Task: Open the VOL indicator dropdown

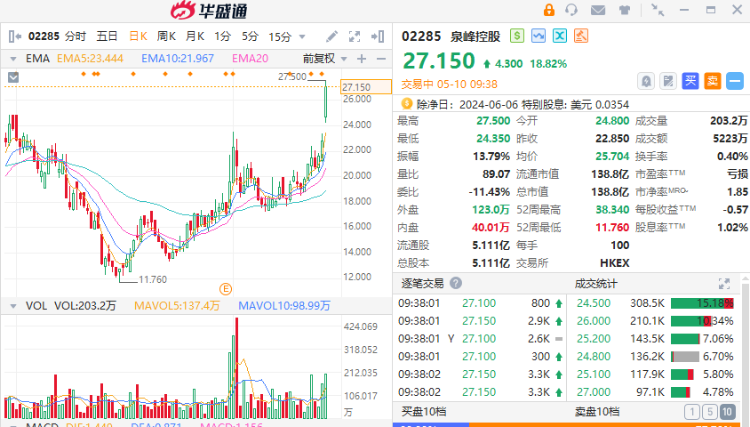Action: [x=13, y=306]
